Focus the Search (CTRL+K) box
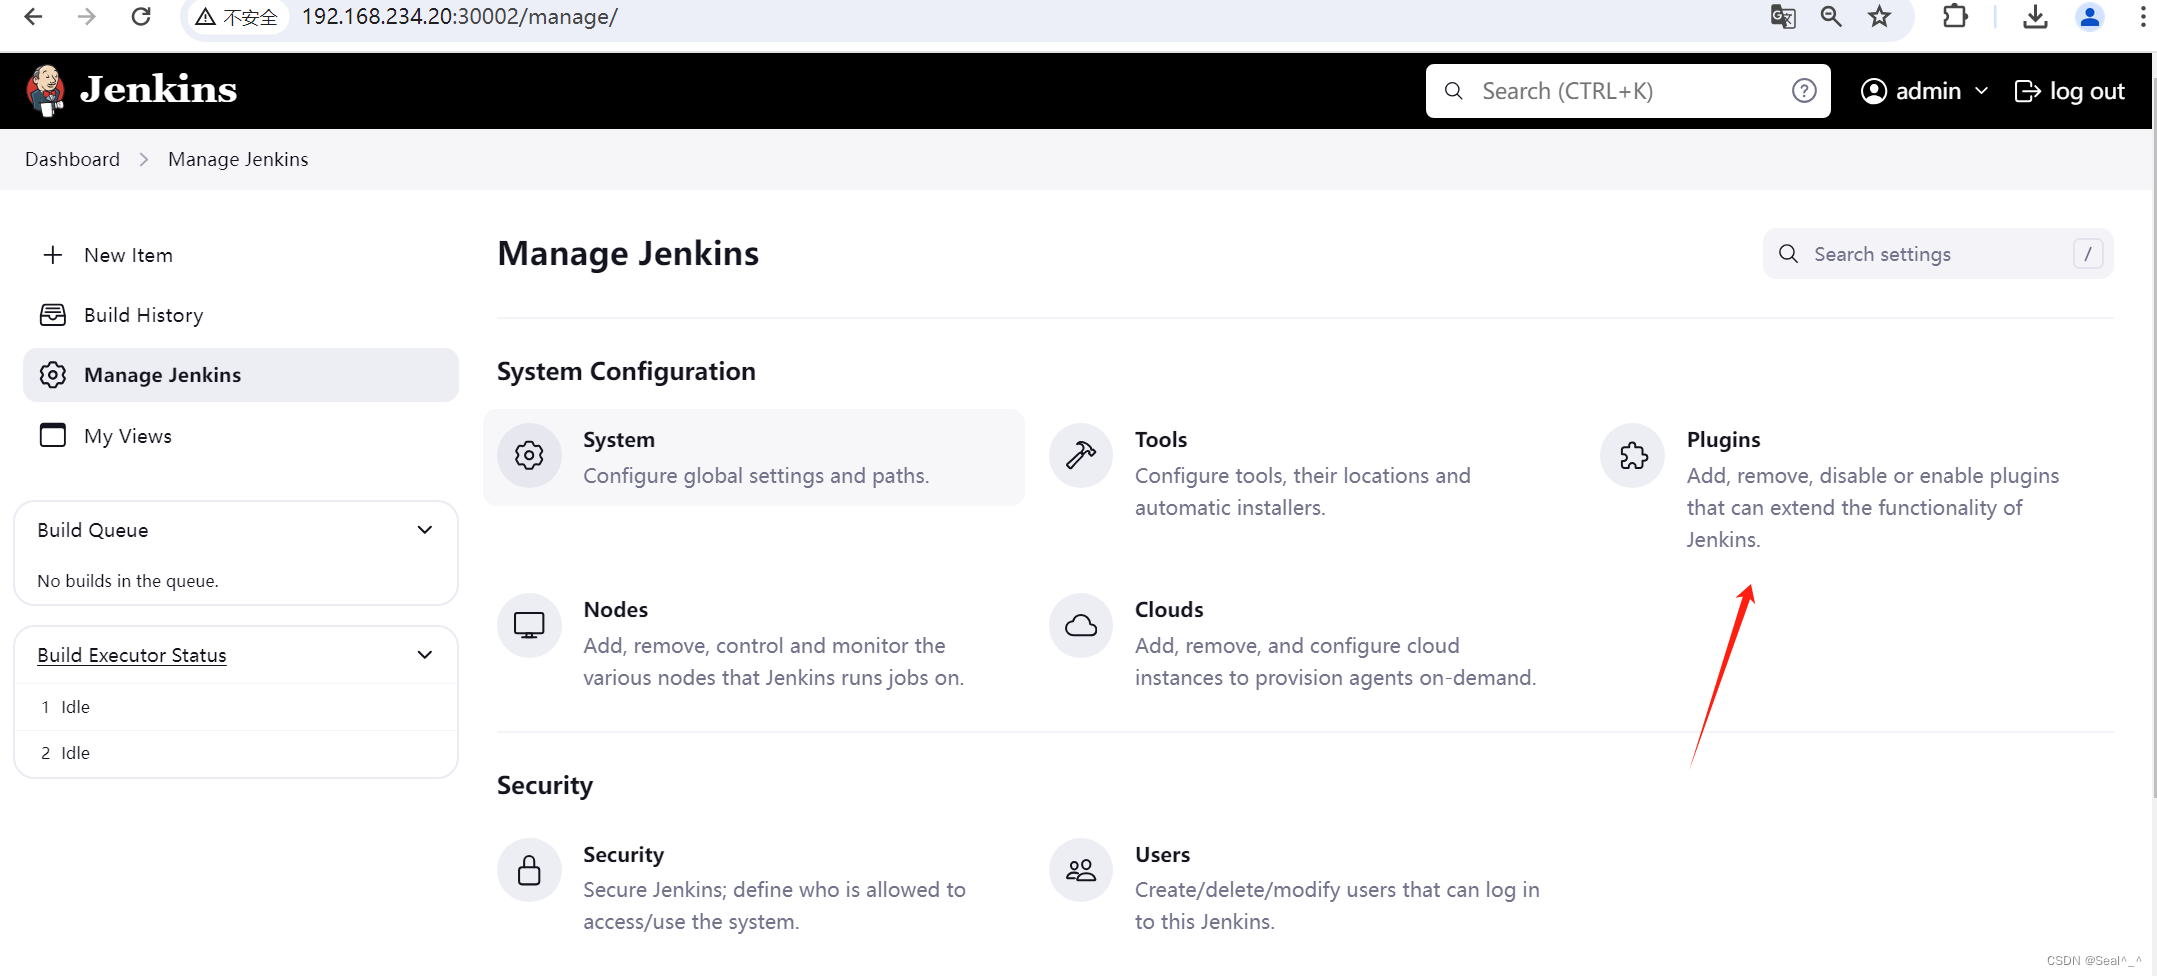Screen dimensions: 2157x976 point(1628,91)
